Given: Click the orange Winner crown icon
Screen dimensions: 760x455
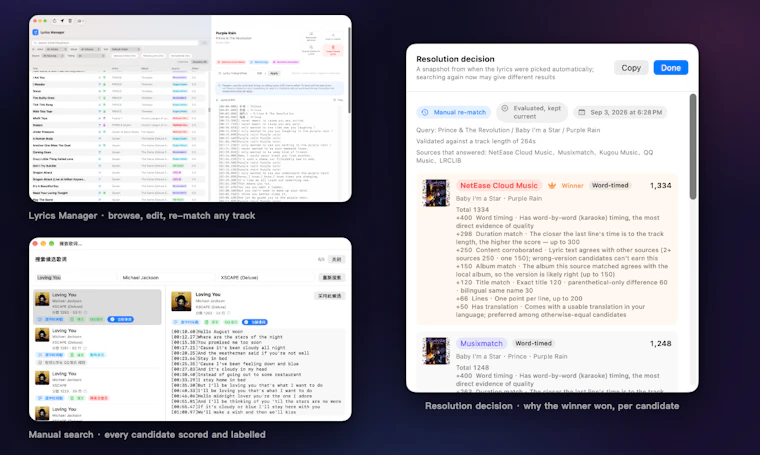Looking at the screenshot, I should (552, 186).
